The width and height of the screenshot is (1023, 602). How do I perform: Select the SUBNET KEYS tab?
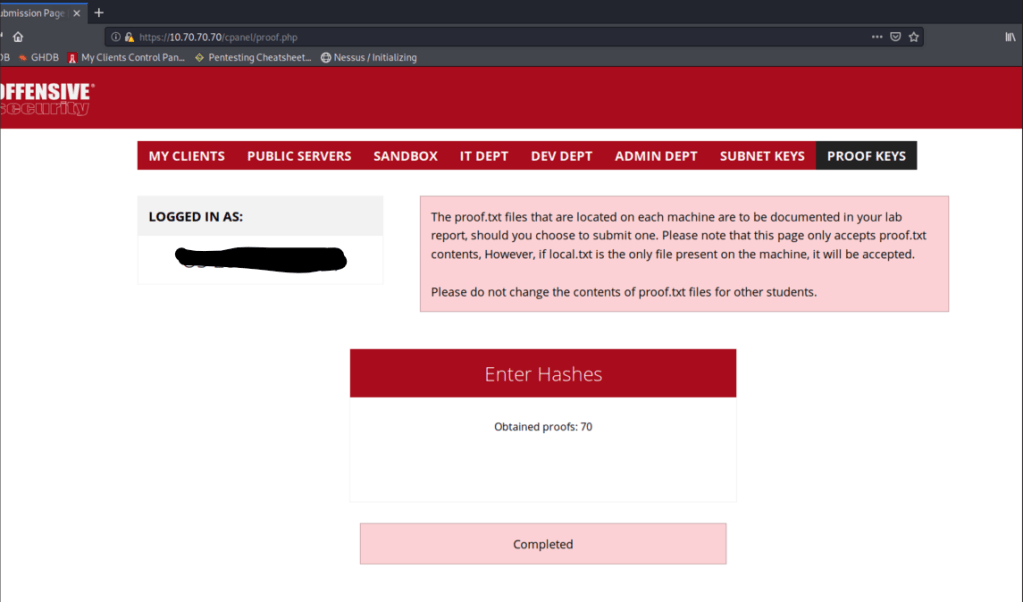761,156
